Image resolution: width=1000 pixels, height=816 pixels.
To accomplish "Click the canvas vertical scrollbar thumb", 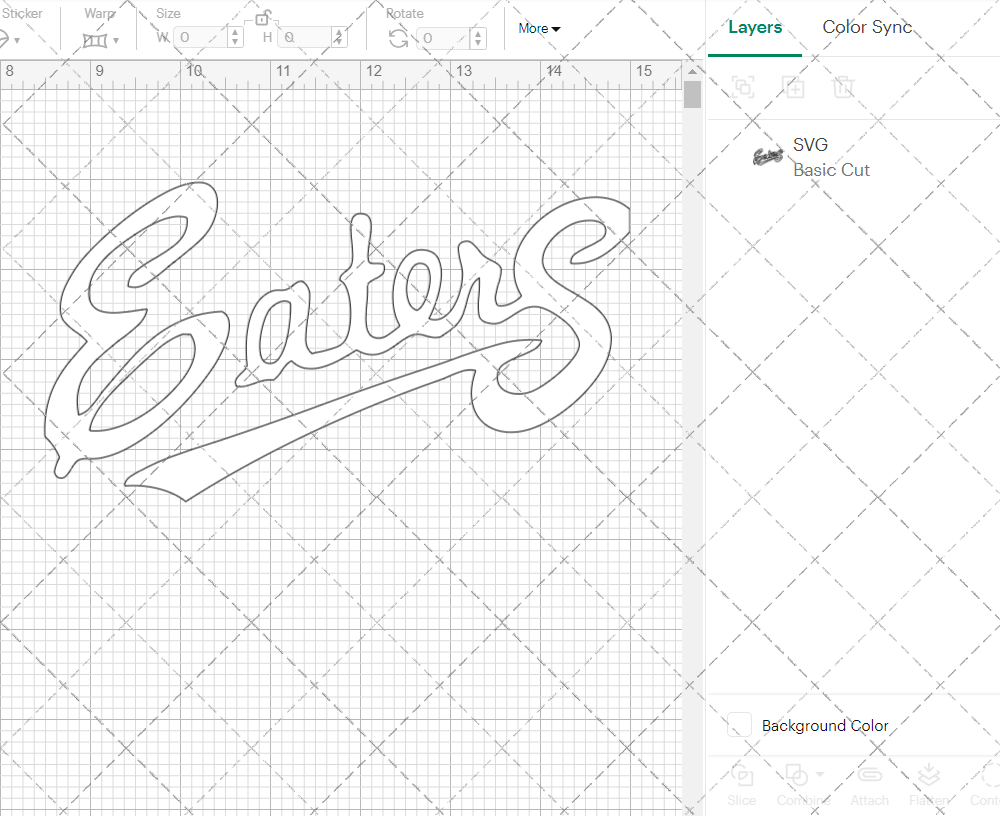I will [x=692, y=94].
